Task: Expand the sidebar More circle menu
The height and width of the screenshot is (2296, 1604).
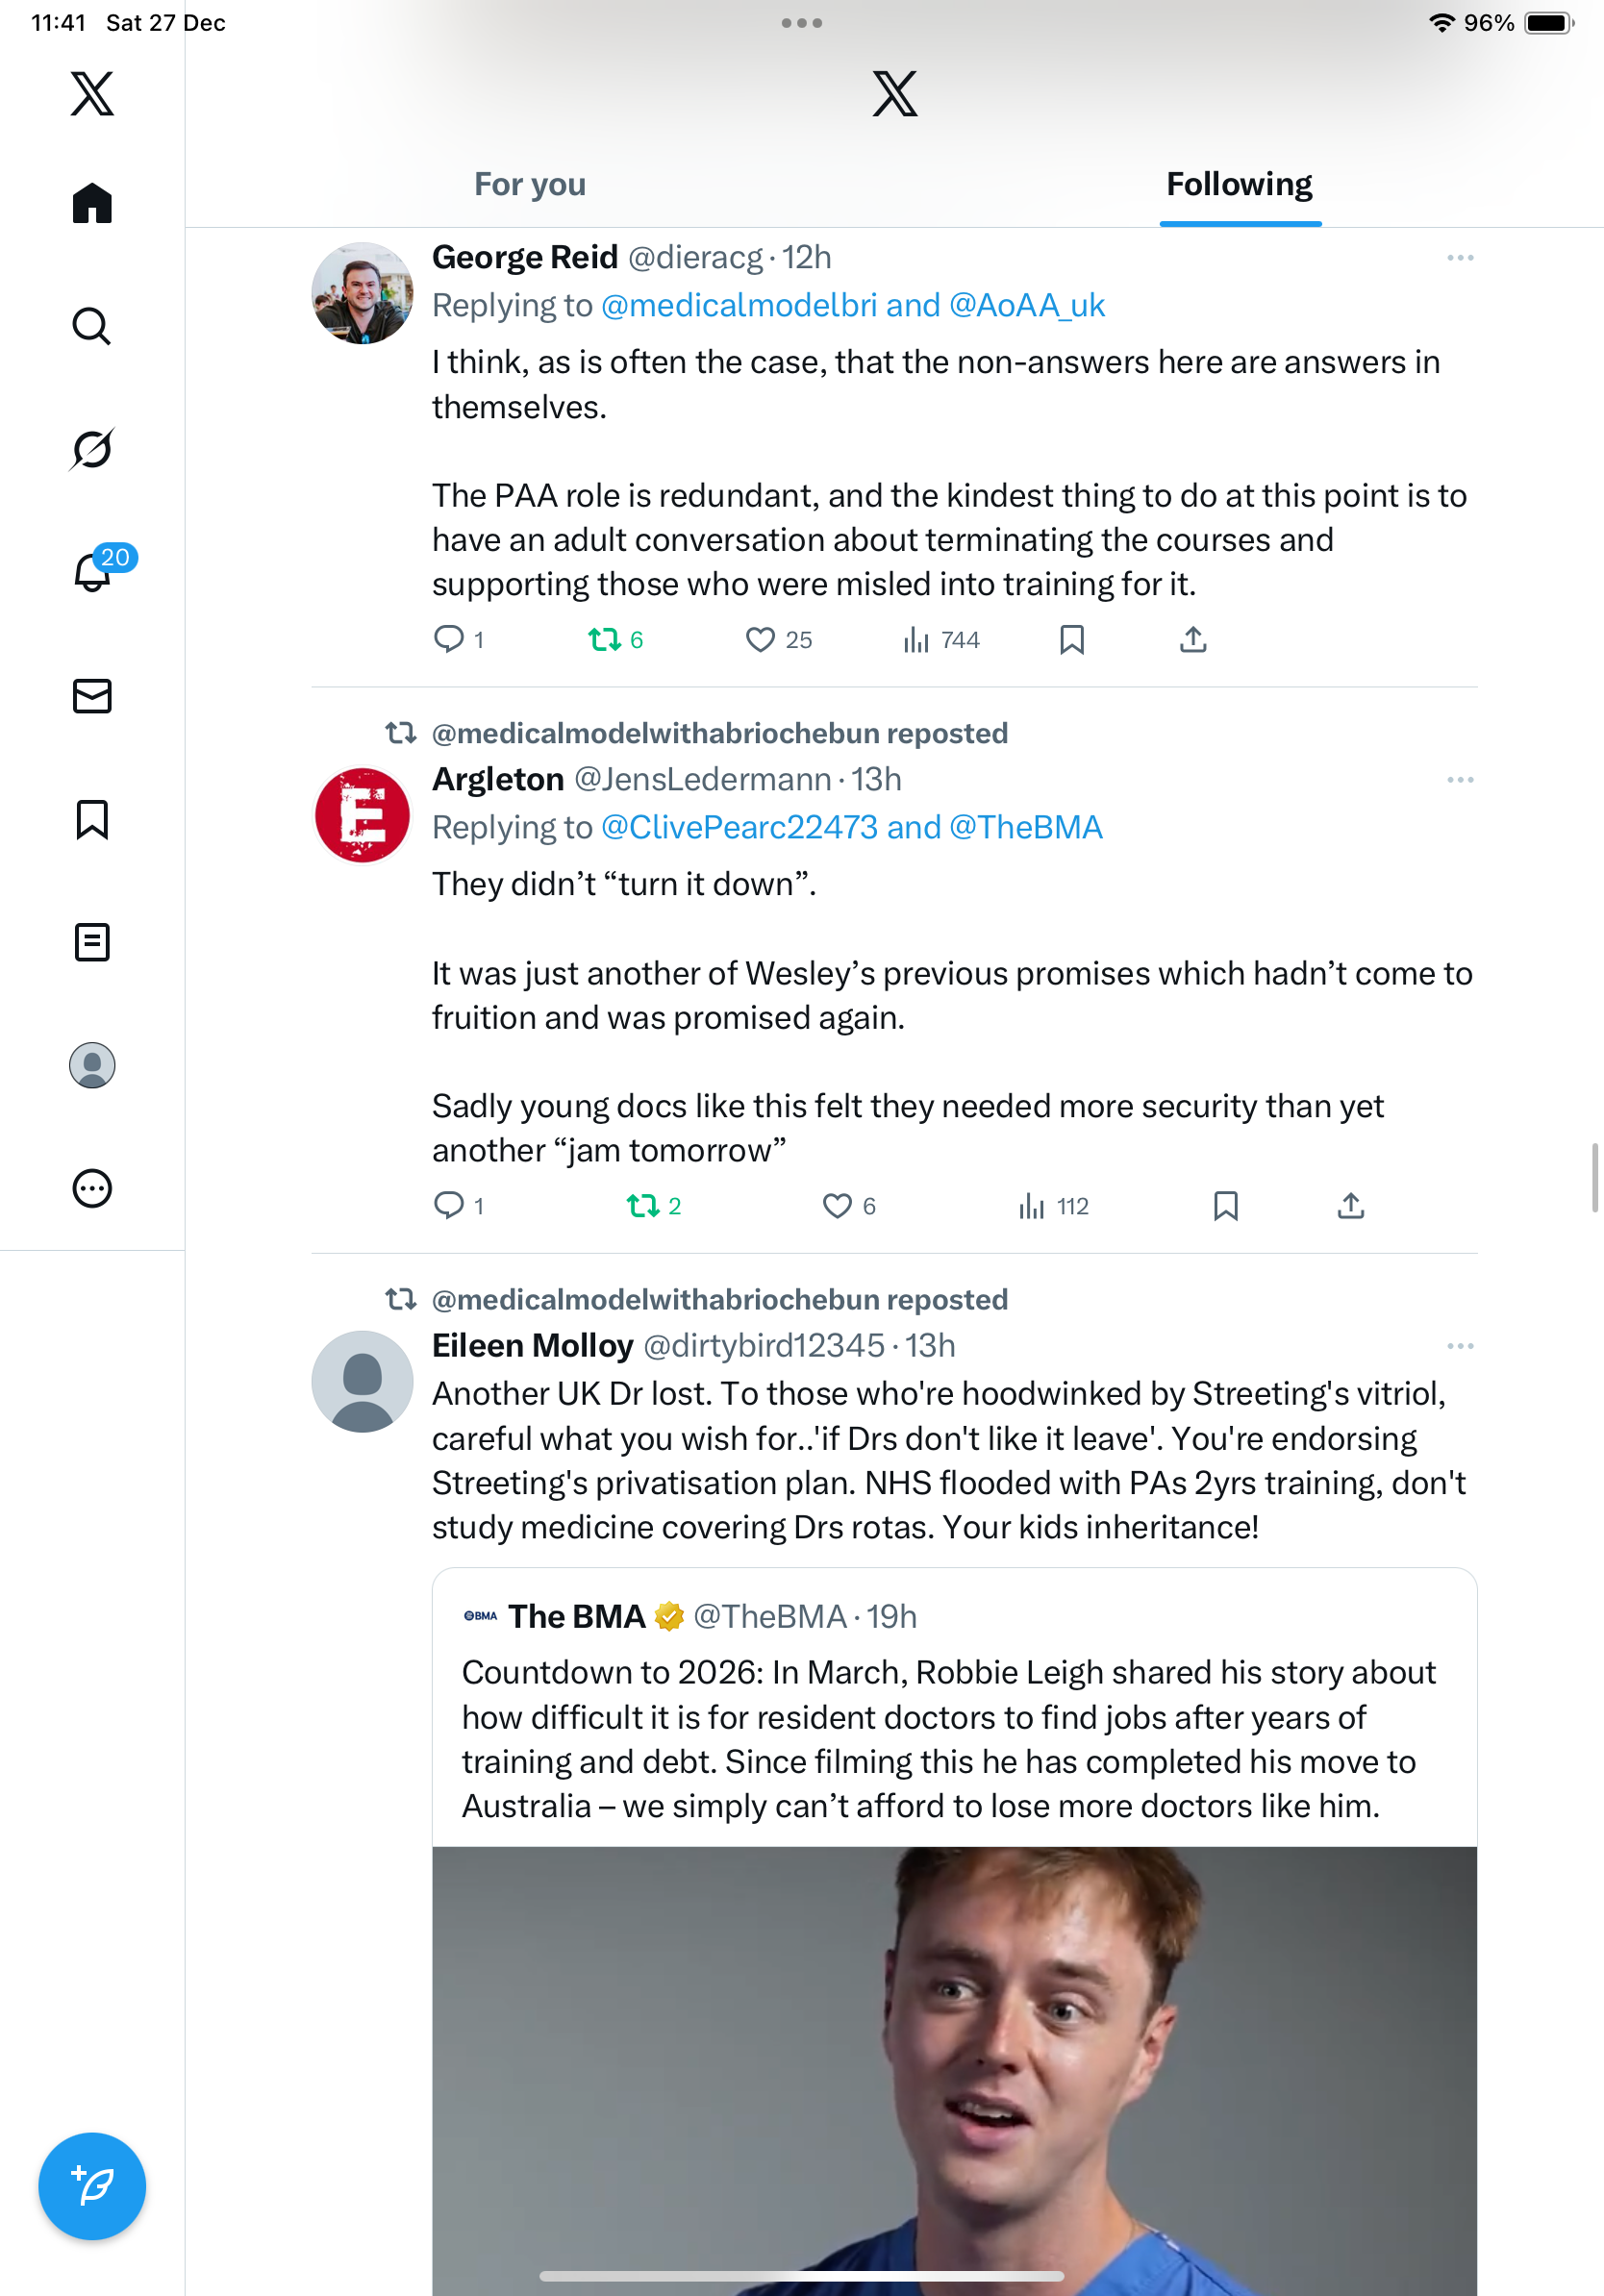Action: point(92,1188)
